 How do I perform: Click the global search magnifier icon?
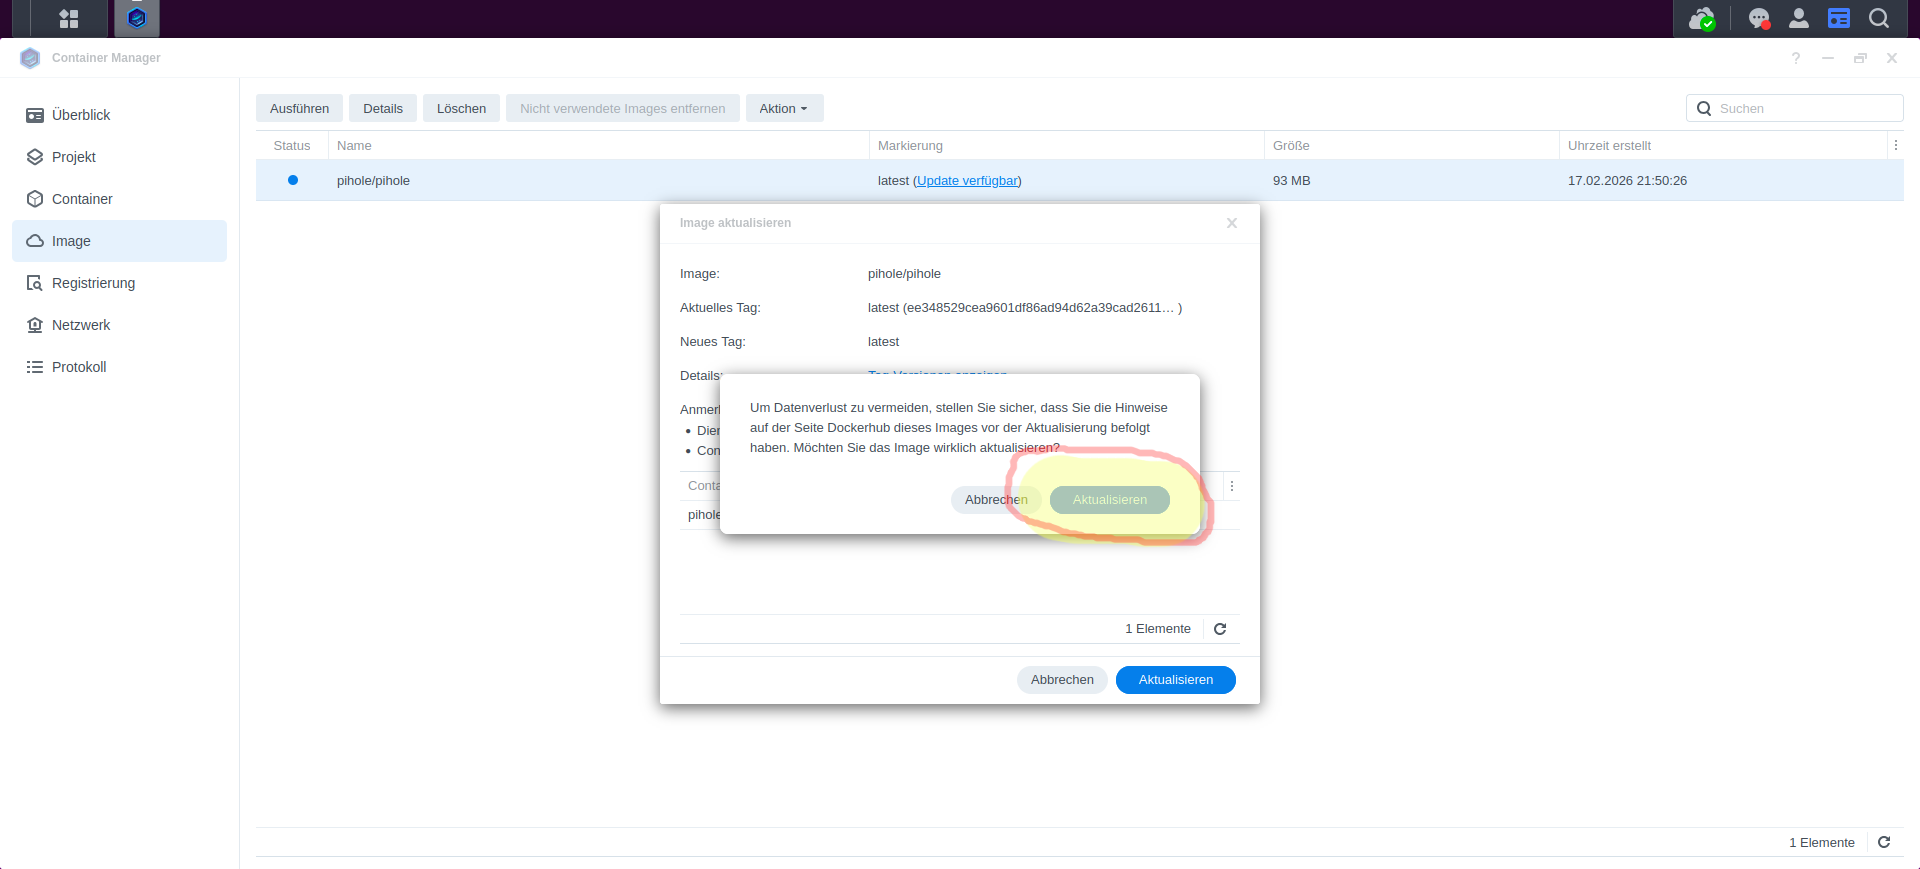tap(1879, 18)
